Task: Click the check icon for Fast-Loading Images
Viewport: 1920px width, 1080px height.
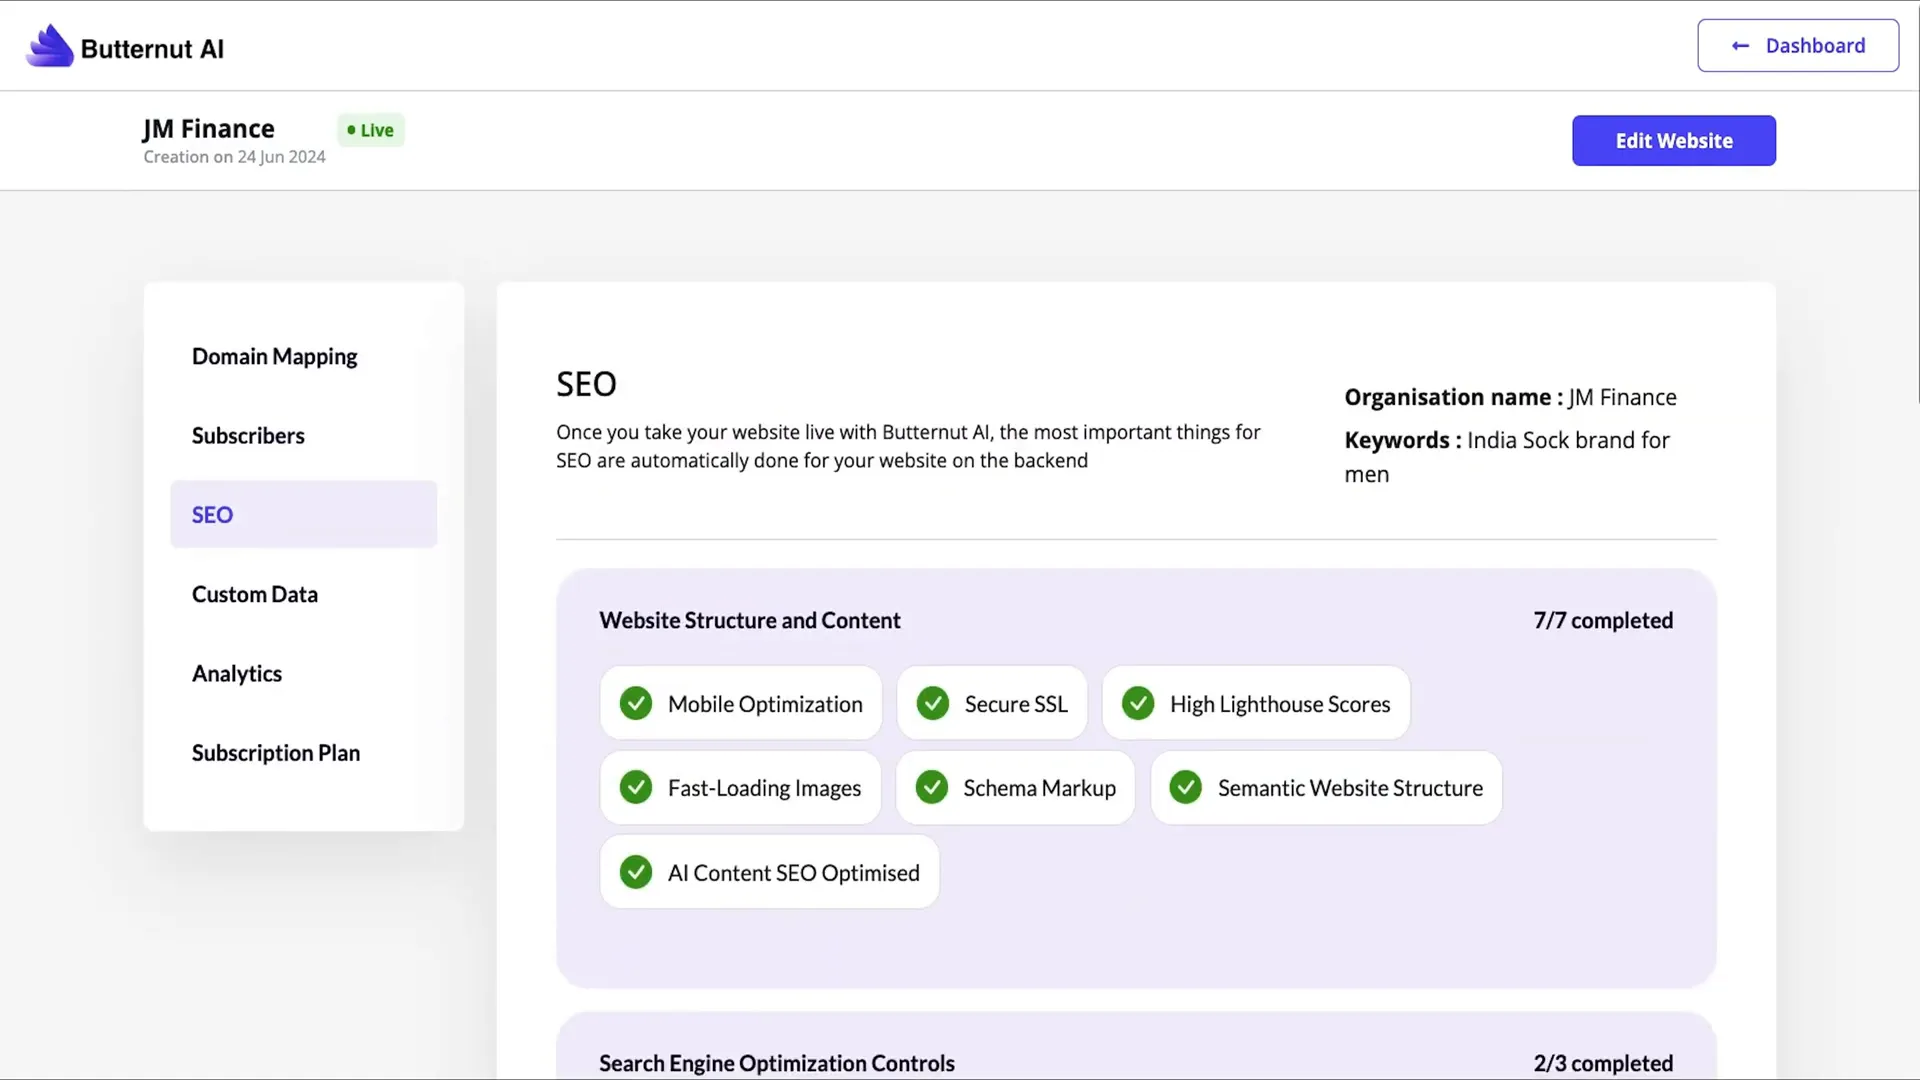Action: point(636,787)
